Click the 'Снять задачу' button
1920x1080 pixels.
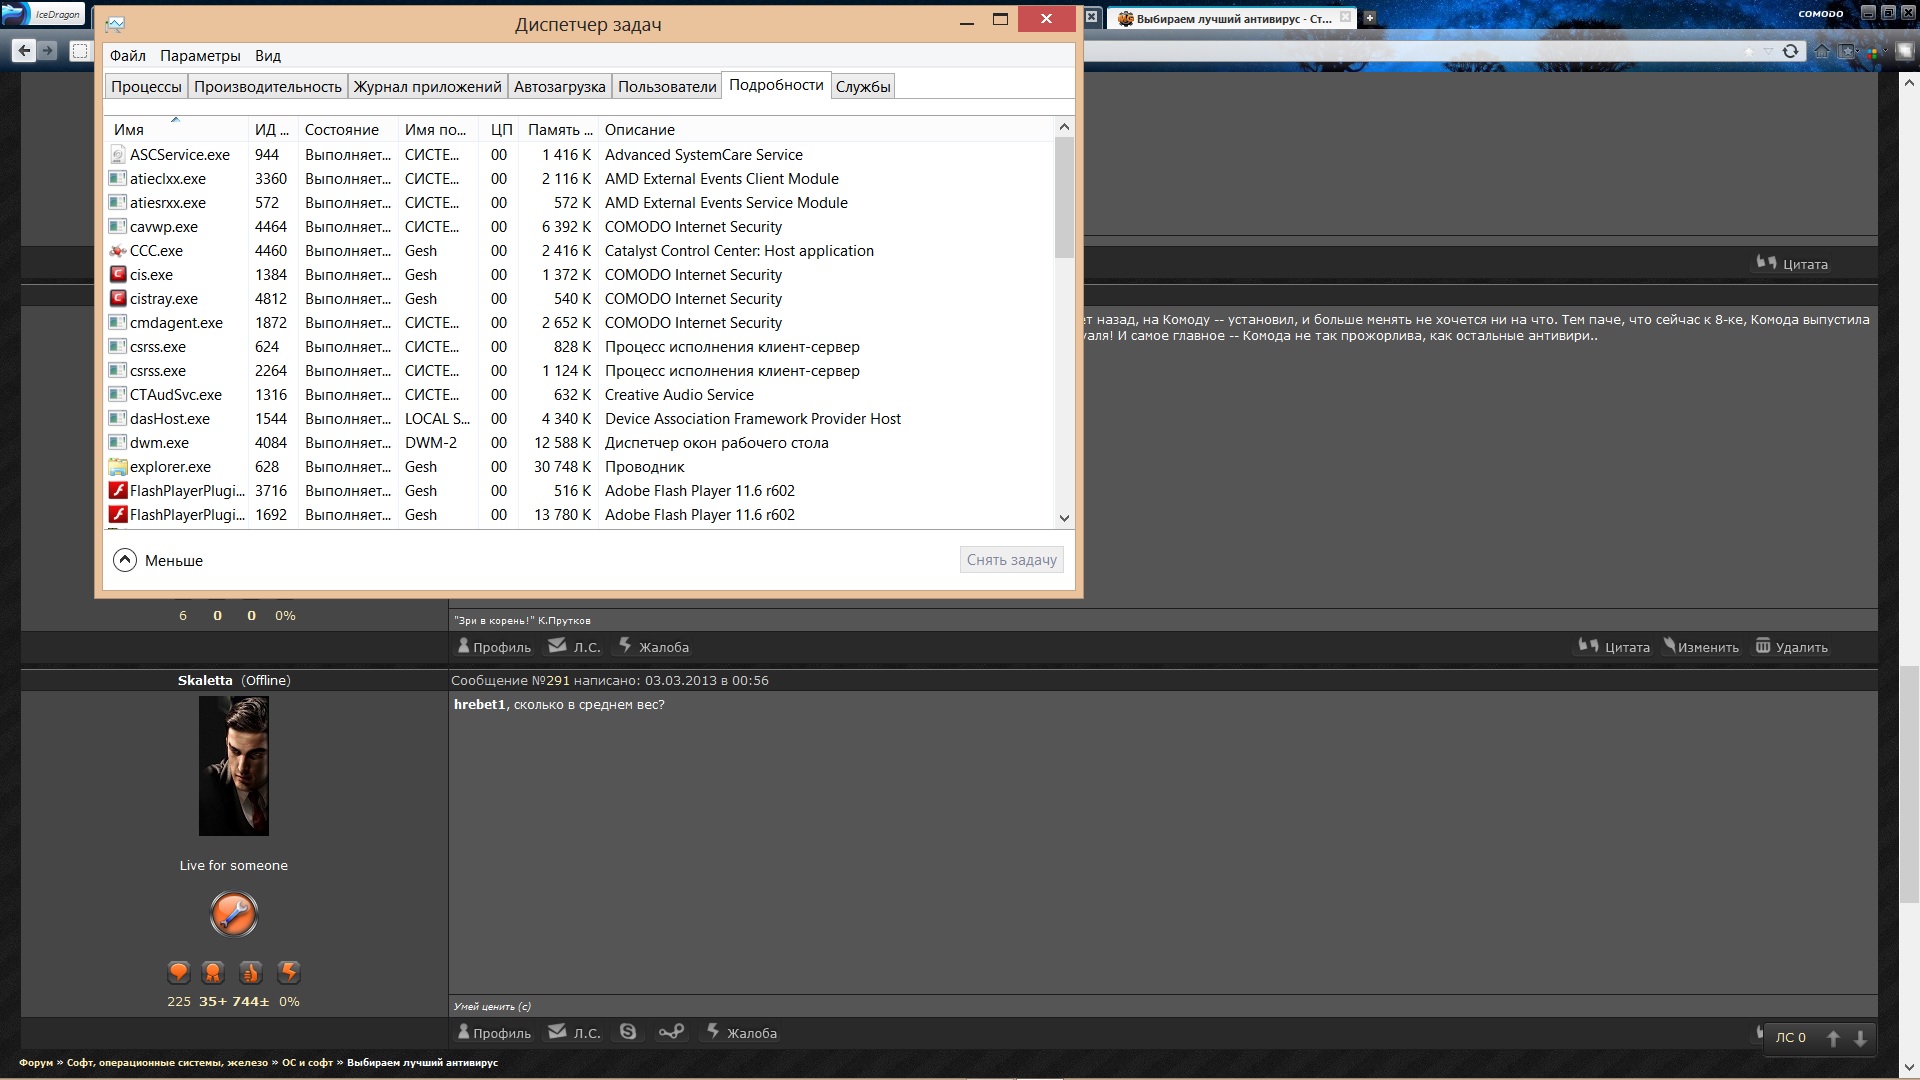1011,560
